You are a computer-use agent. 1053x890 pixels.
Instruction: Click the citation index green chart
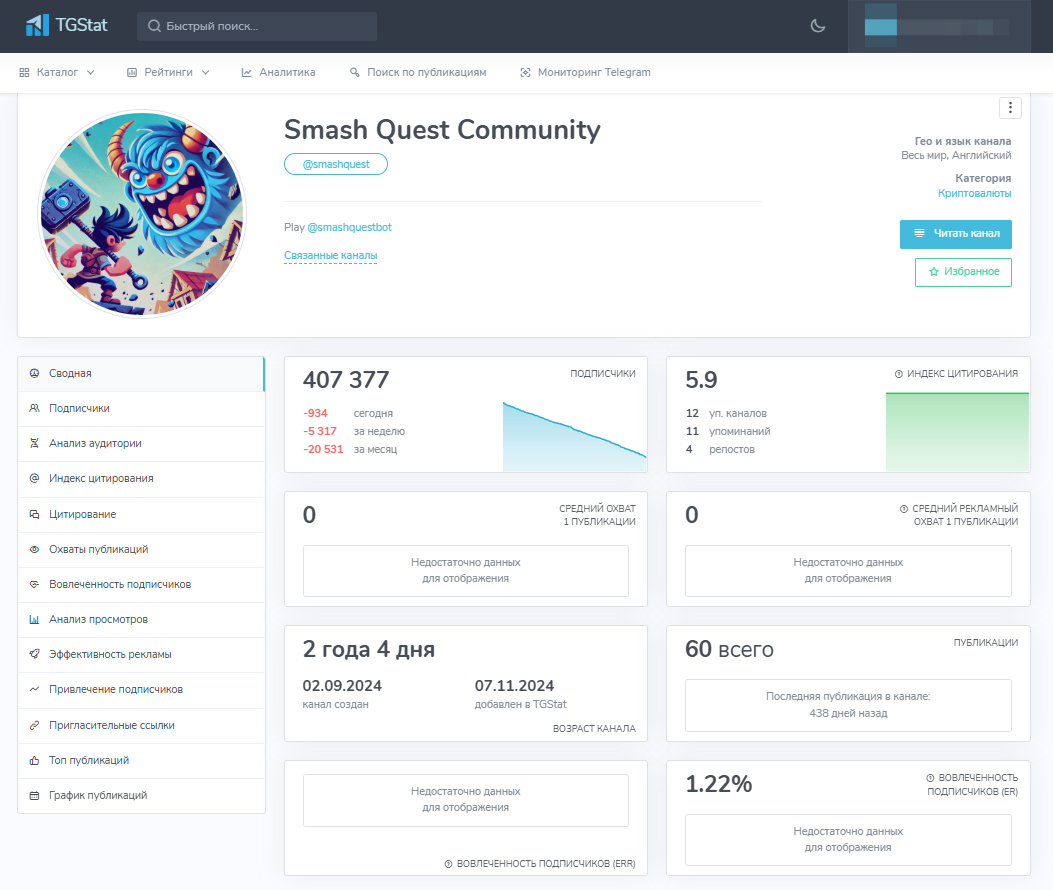pyautogui.click(x=957, y=432)
